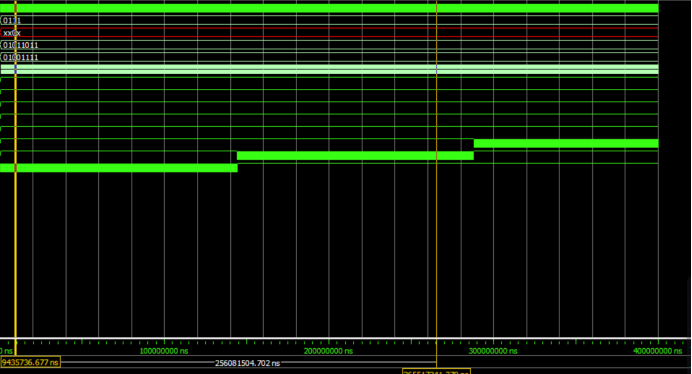Click the solid green top waveform bar
The height and width of the screenshot is (374, 692).
329,8
